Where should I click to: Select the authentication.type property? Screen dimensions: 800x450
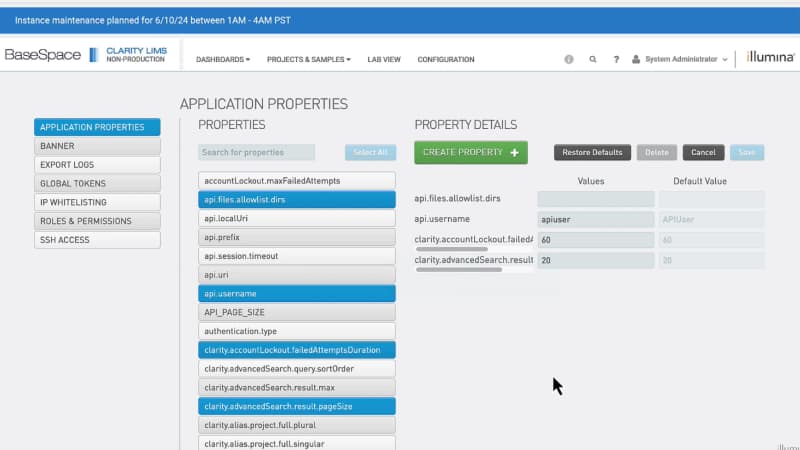(x=297, y=331)
